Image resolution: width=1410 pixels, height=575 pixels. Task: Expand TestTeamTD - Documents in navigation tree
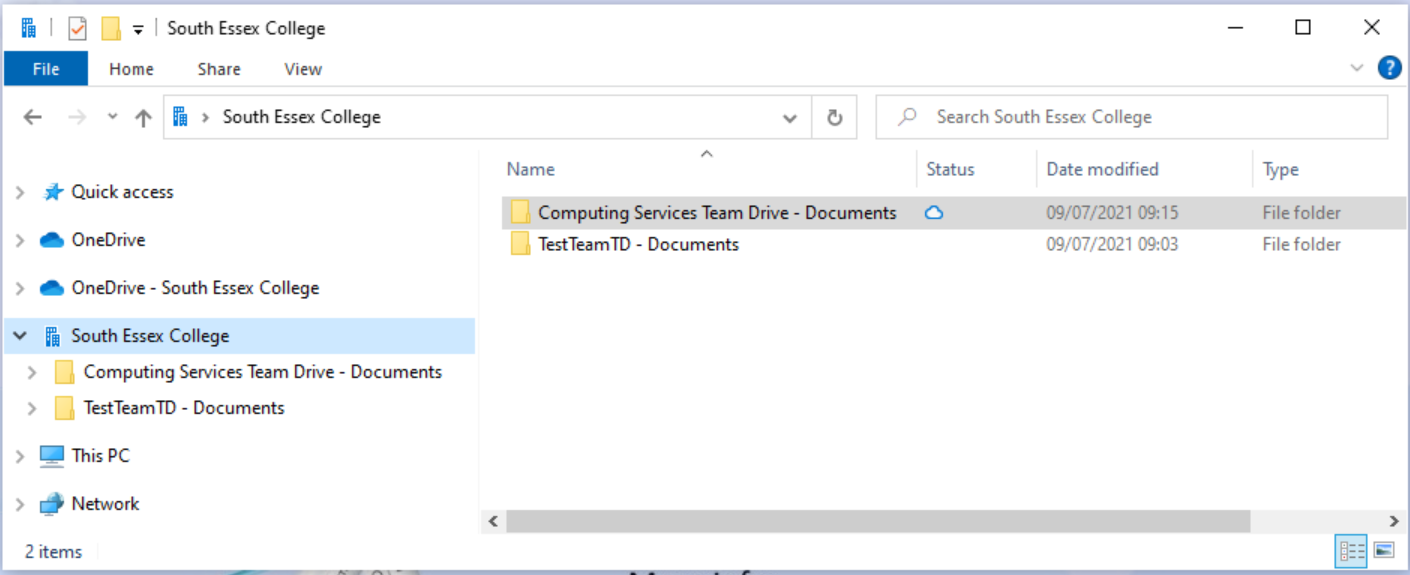(x=32, y=408)
